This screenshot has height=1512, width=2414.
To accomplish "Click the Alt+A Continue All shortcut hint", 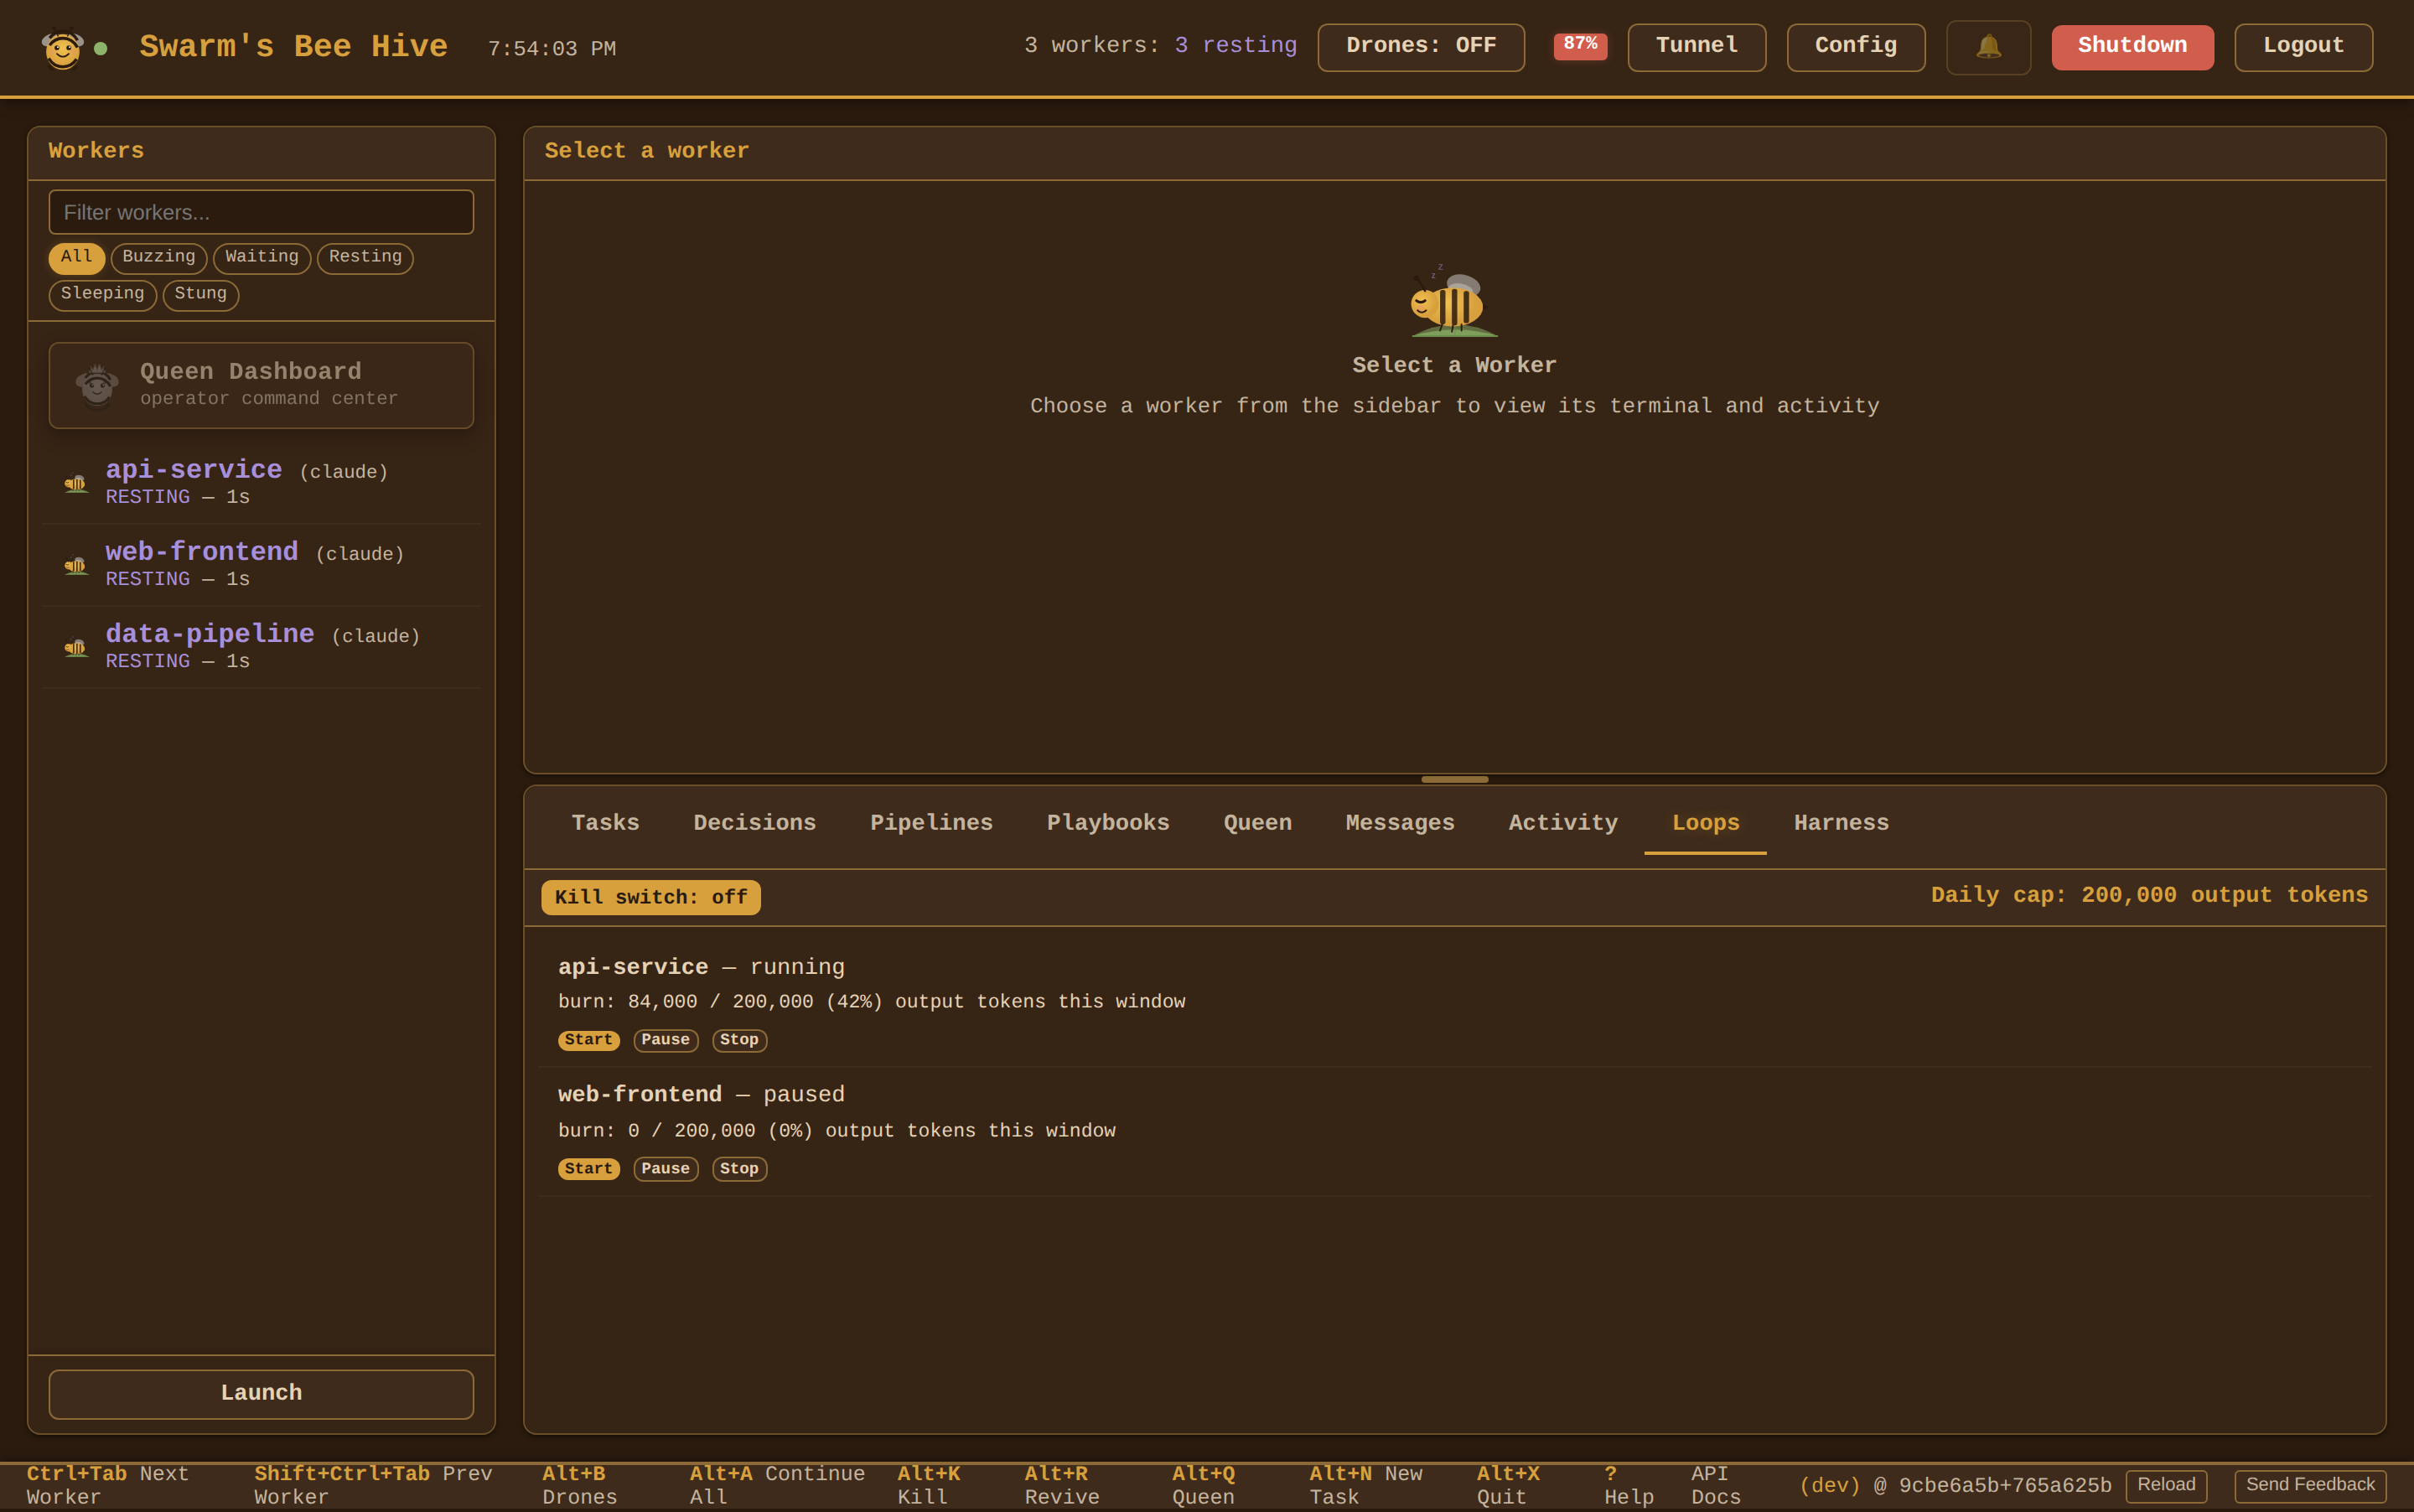I will click(x=777, y=1485).
